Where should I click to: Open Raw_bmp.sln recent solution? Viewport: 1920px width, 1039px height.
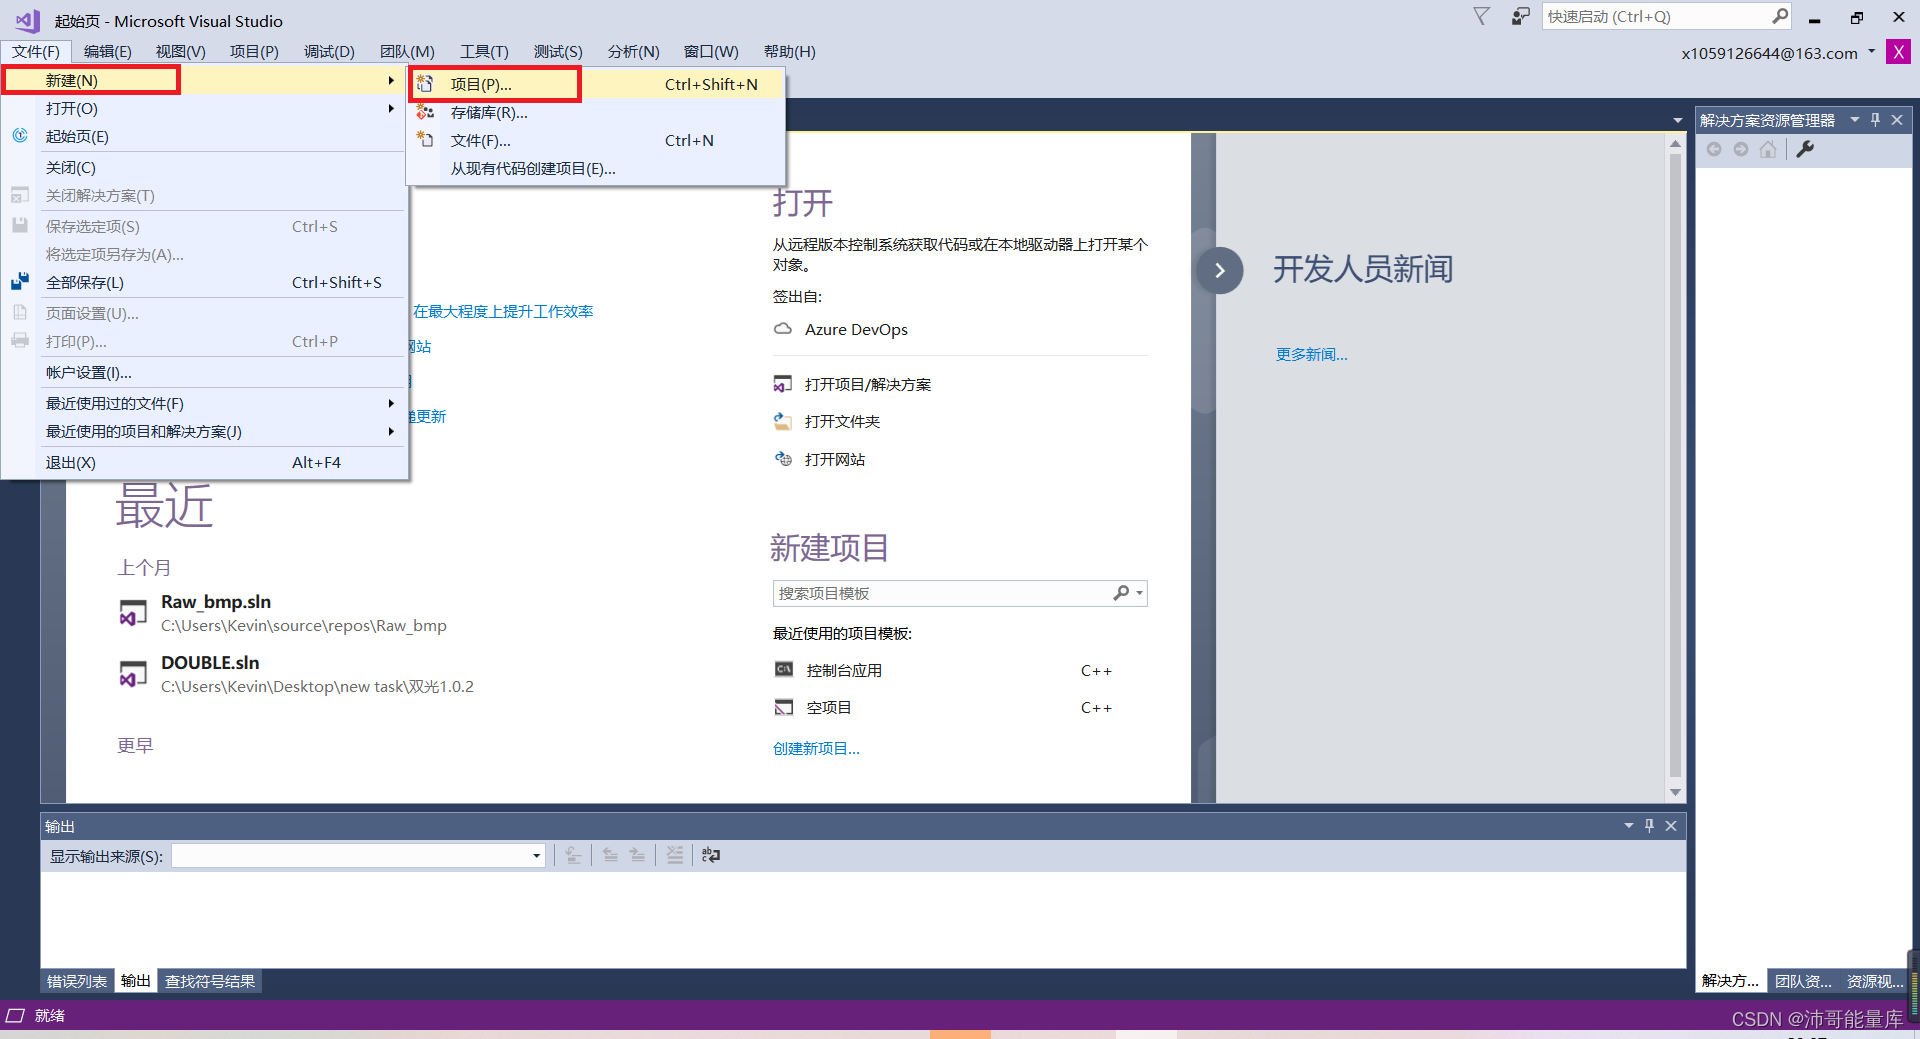tap(216, 601)
